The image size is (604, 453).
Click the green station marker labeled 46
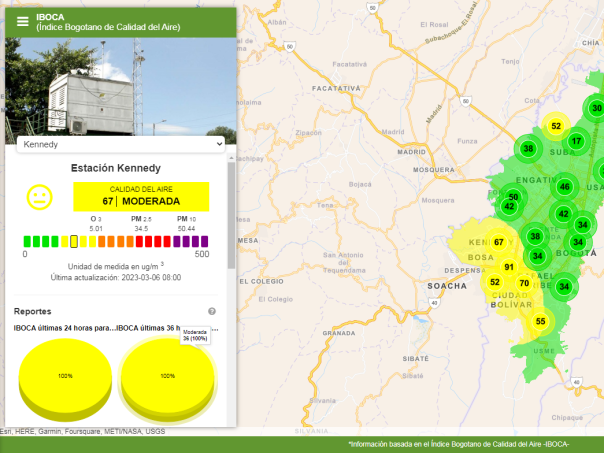pos(565,187)
